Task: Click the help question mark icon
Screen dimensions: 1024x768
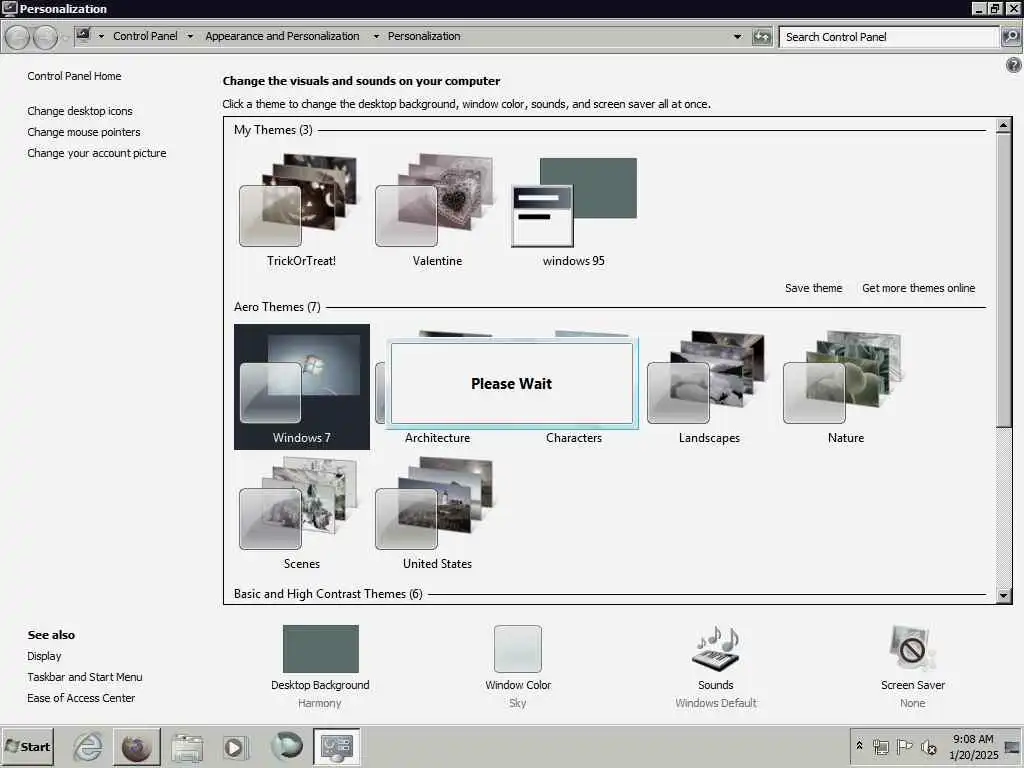Action: click(x=1014, y=65)
